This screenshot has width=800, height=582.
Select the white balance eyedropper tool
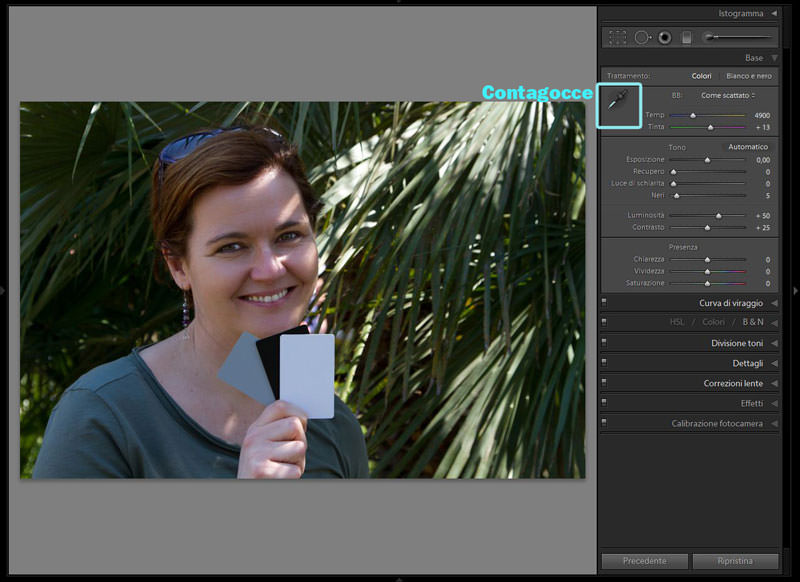(x=619, y=105)
